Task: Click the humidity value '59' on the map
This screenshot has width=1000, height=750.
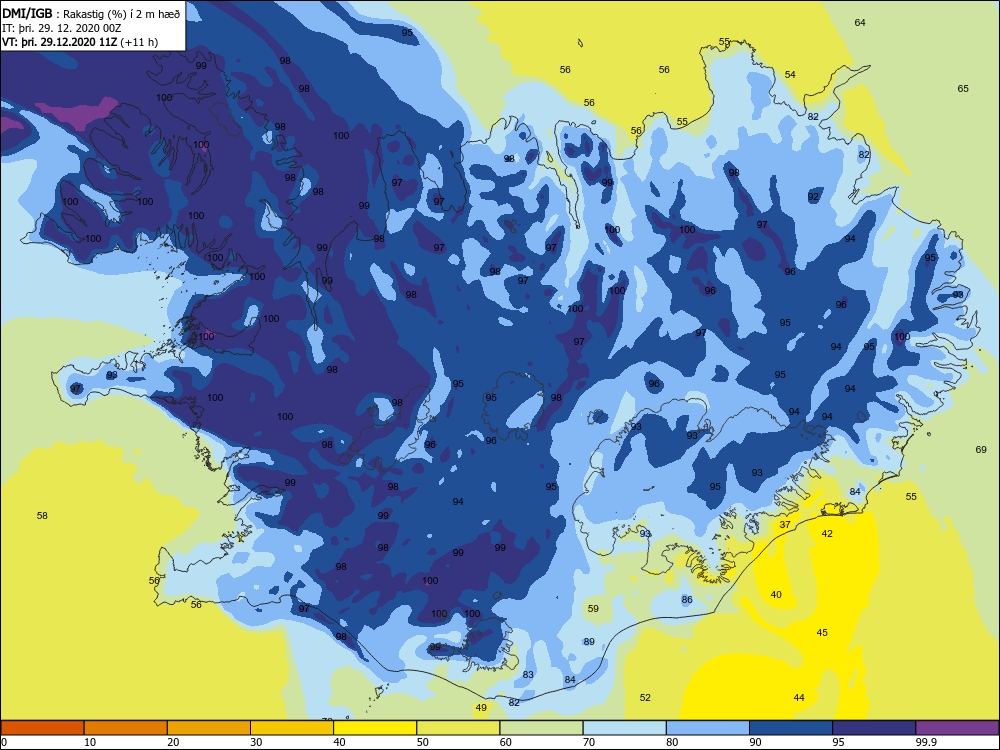Action: pos(593,608)
